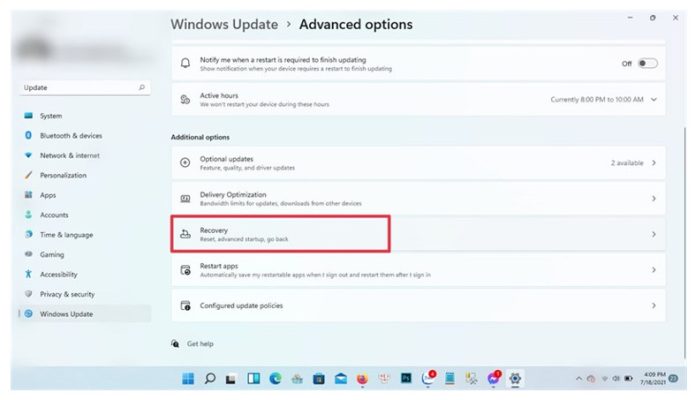This screenshot has height=400, width=695.
Task: Click the Get help link
Action: point(200,344)
